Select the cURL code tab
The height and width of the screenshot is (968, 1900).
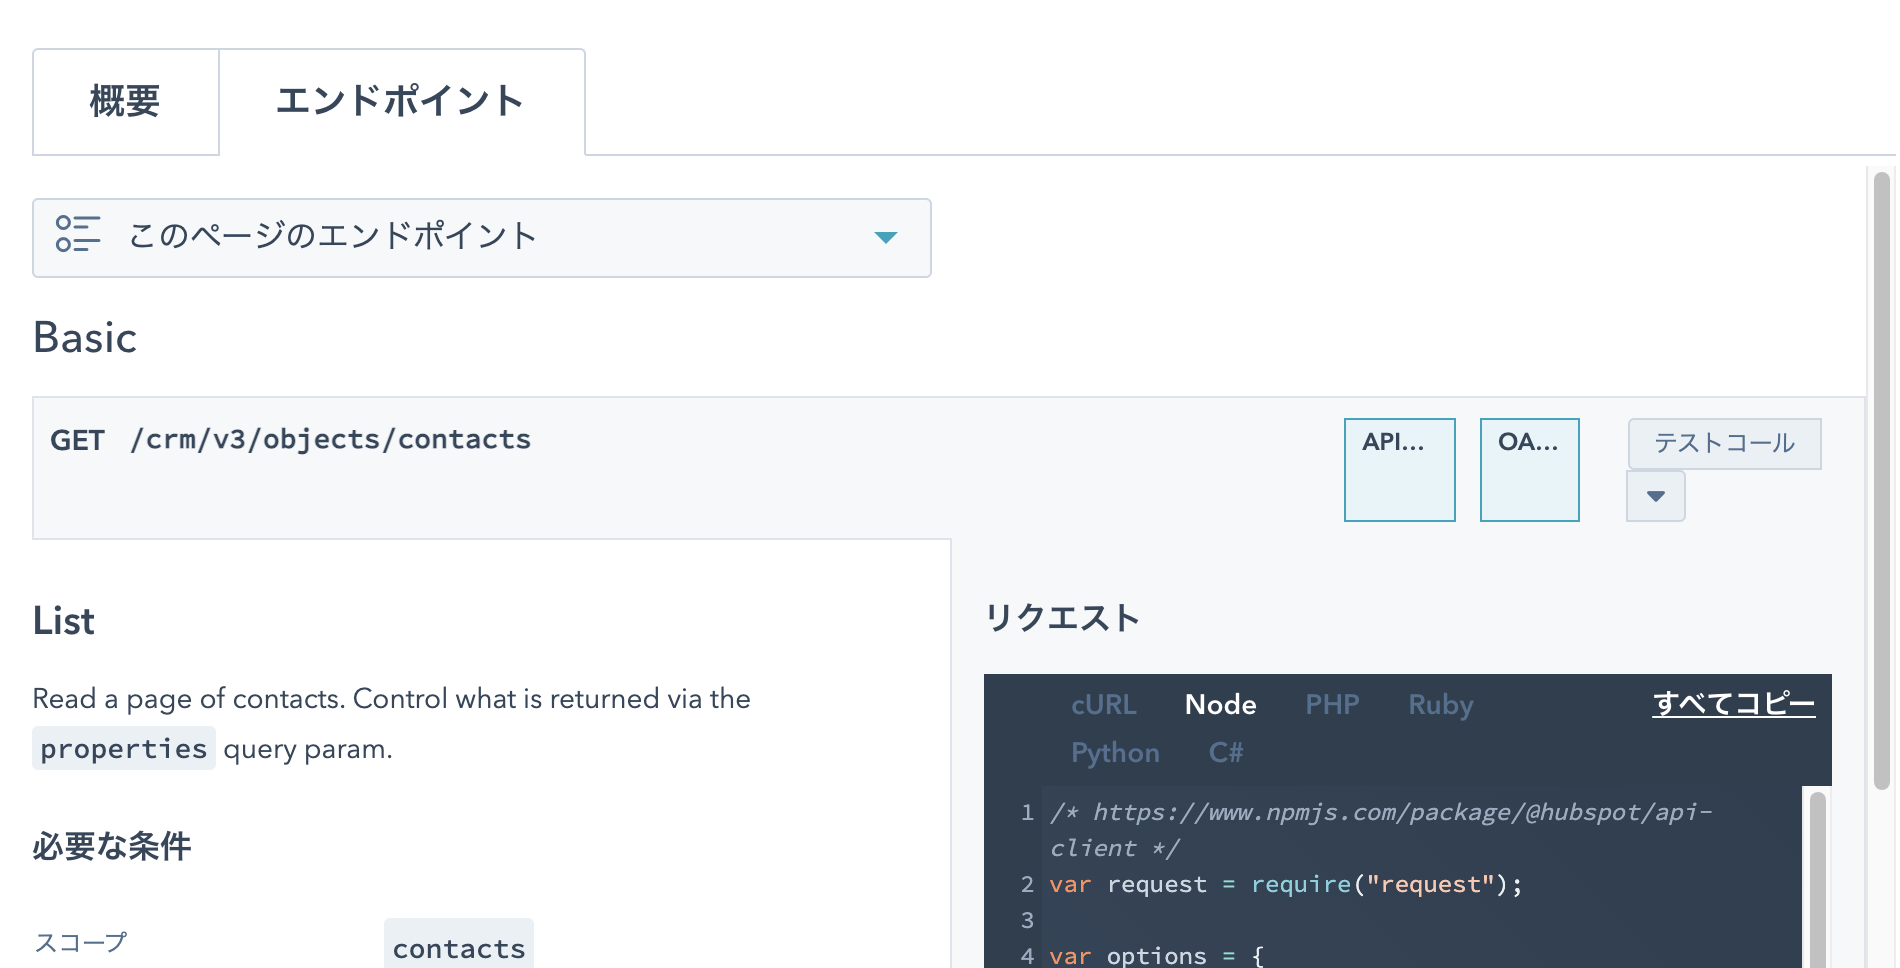pos(1103,705)
